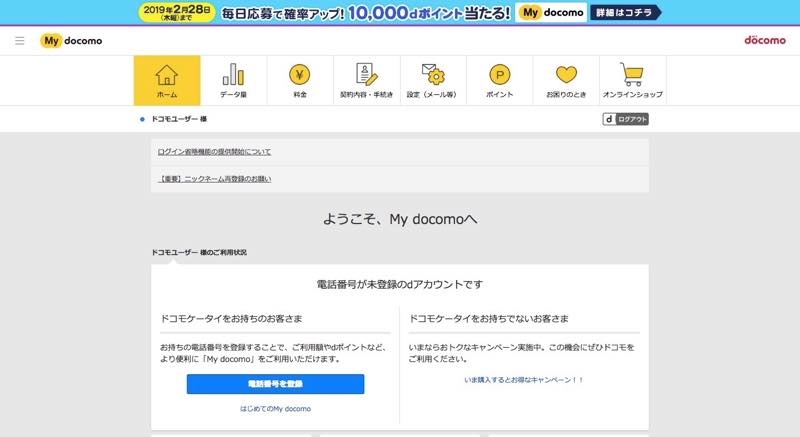
Task: Click the 2019年2月28日 date badge
Action: pyautogui.click(x=177, y=13)
